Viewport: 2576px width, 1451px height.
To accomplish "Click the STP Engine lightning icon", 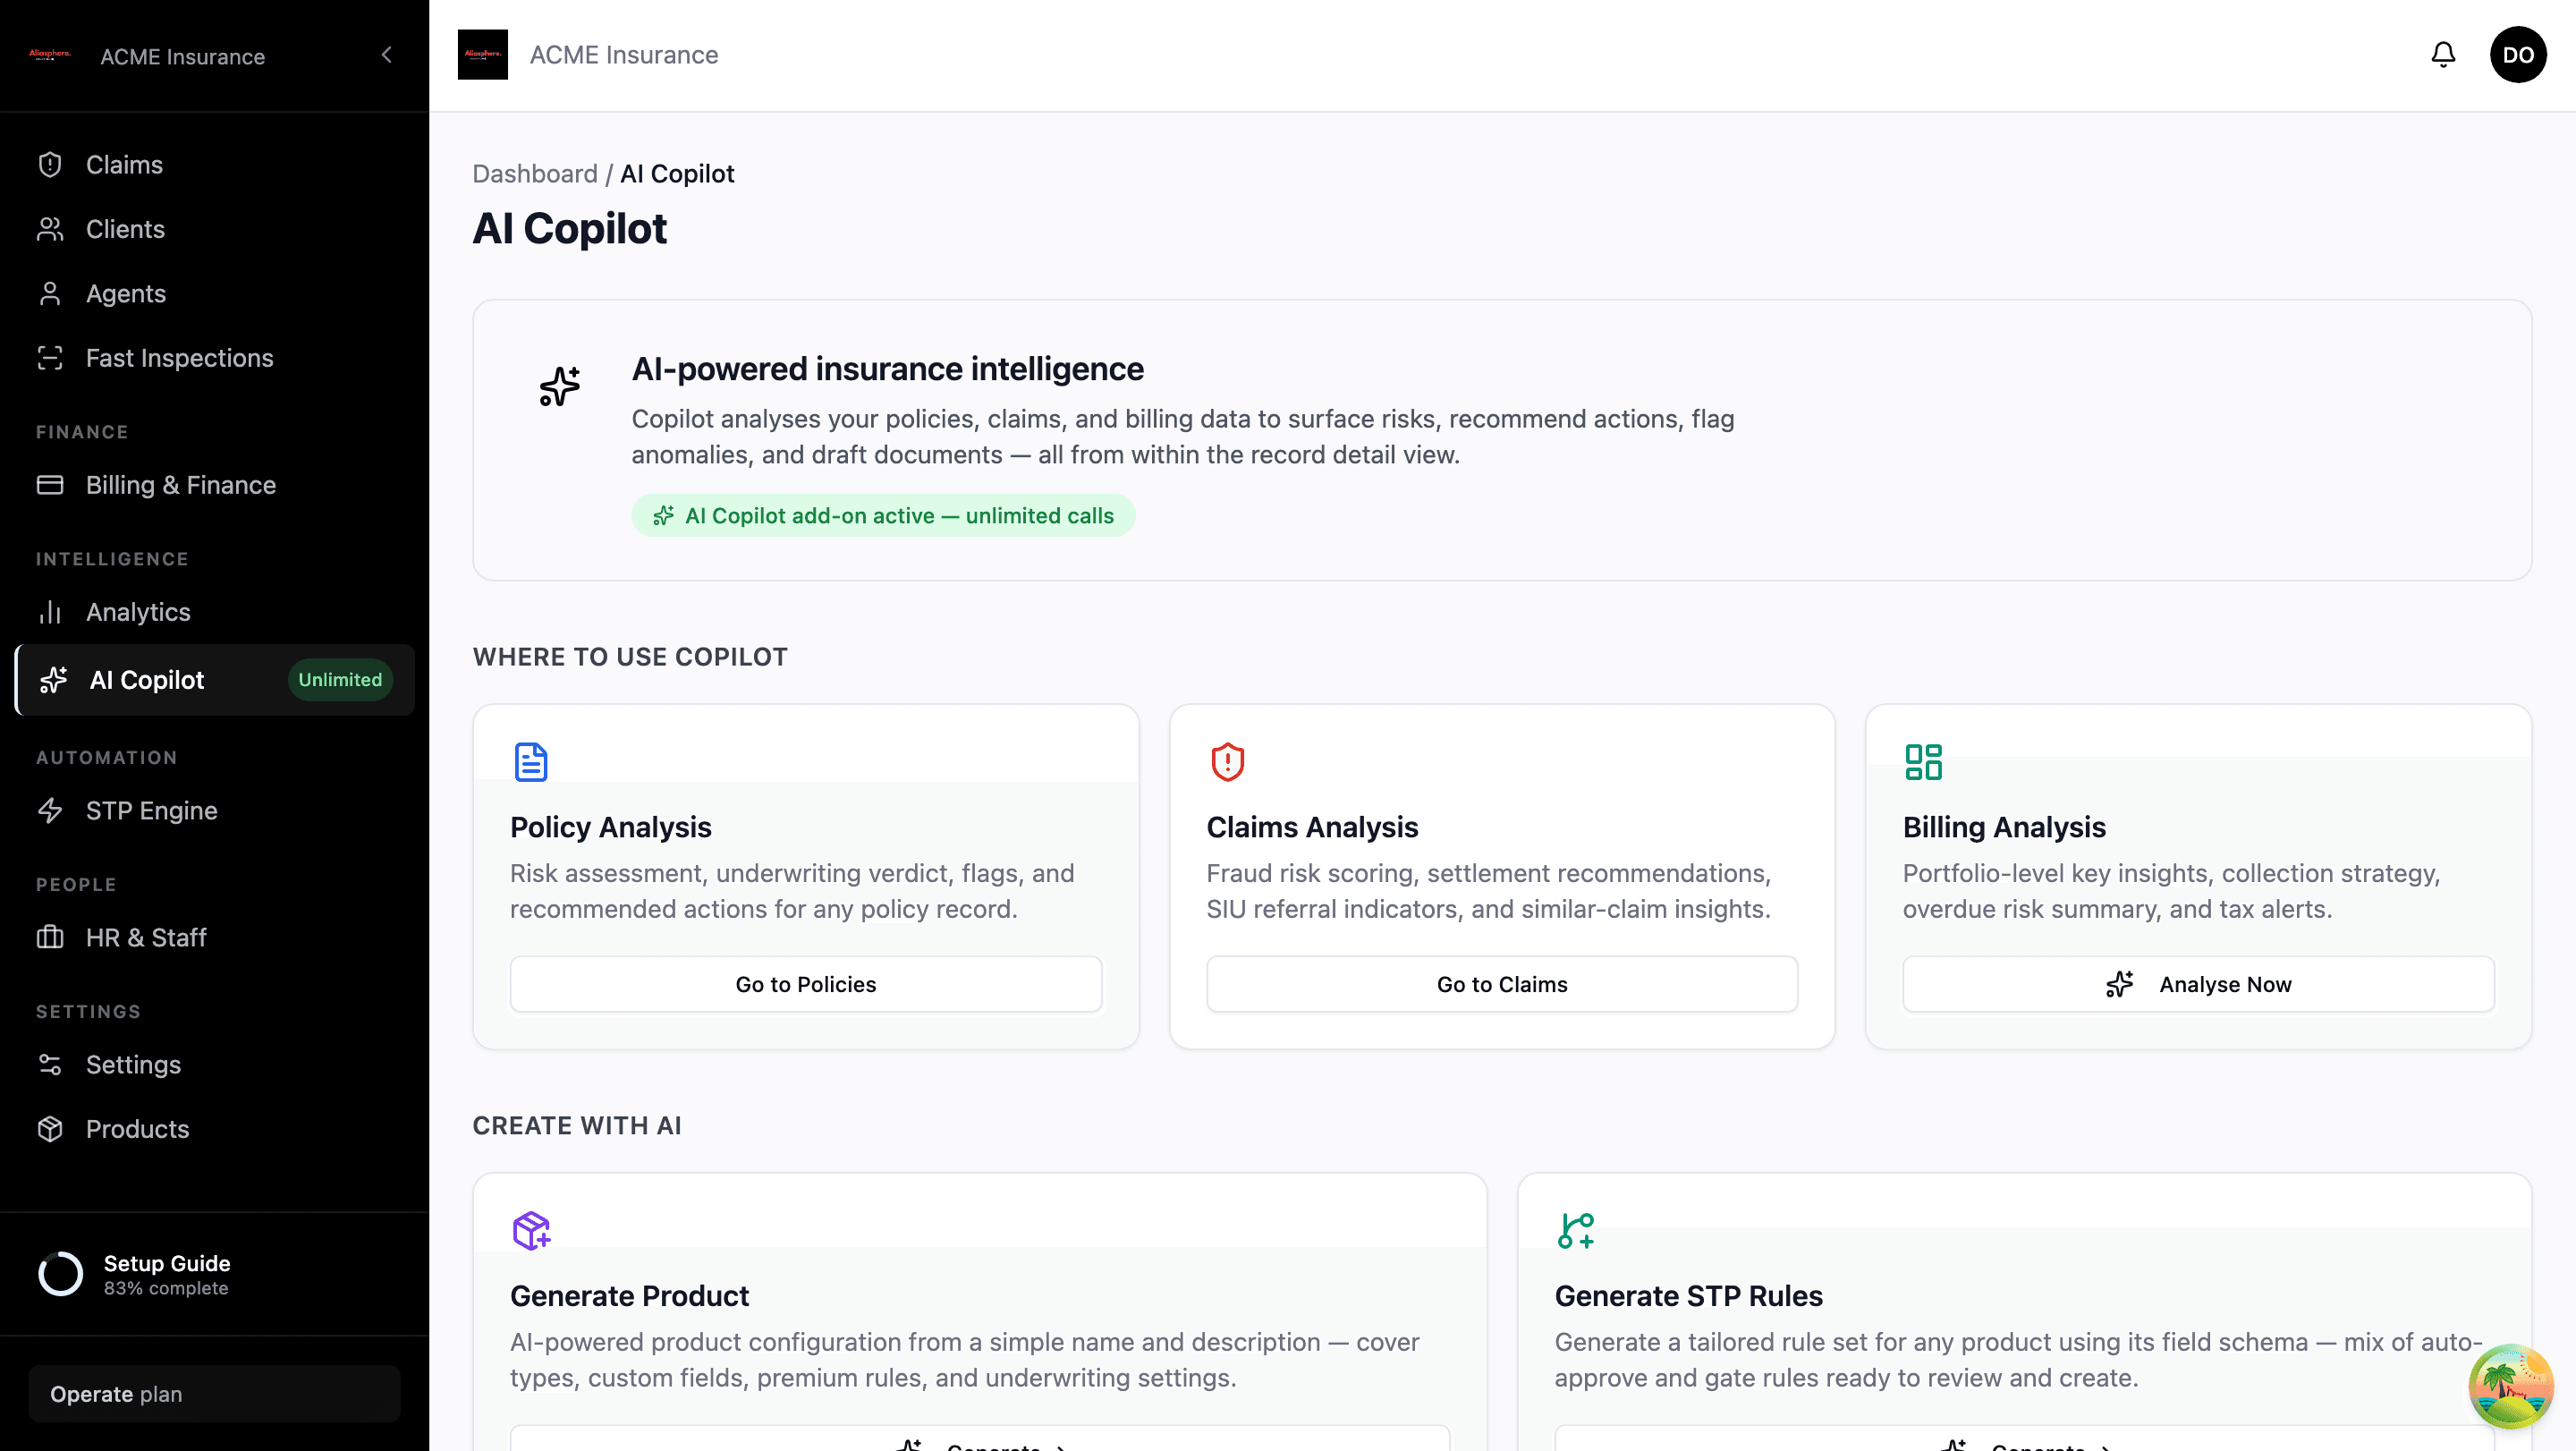I will pos(50,811).
